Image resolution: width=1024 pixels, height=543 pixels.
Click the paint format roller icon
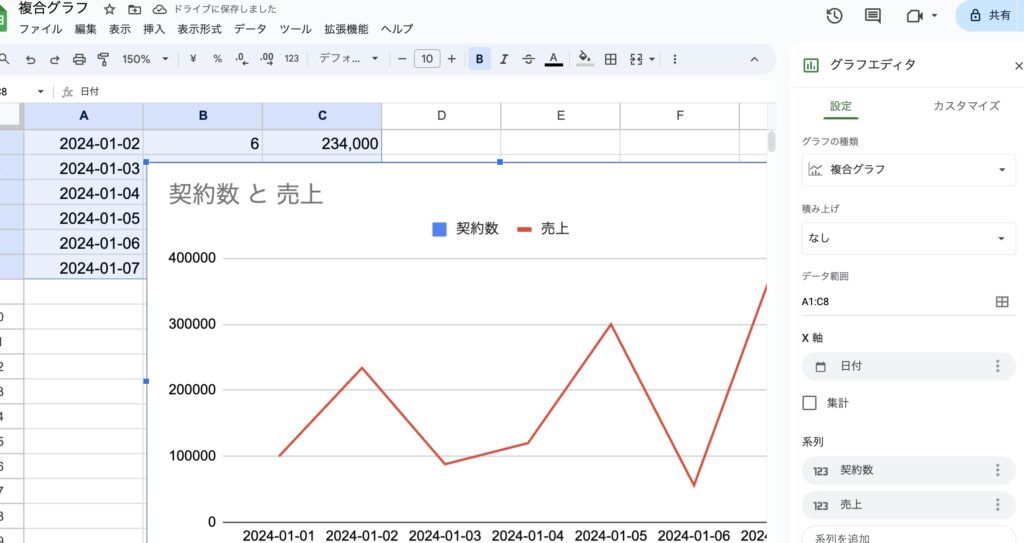pyautogui.click(x=103, y=59)
